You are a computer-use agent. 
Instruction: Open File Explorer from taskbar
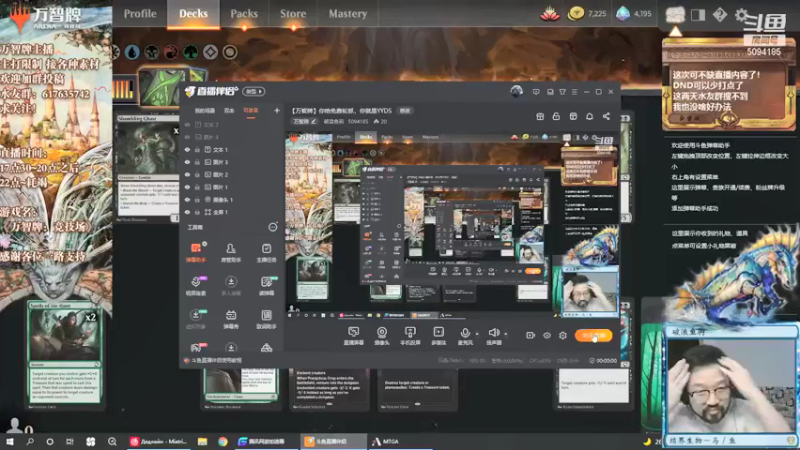[x=203, y=442]
